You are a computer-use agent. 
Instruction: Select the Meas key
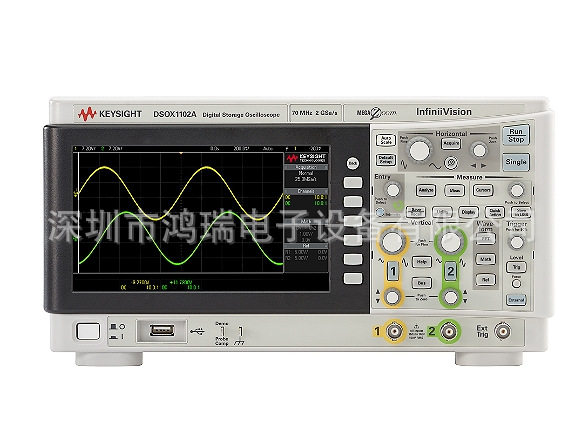(x=454, y=191)
